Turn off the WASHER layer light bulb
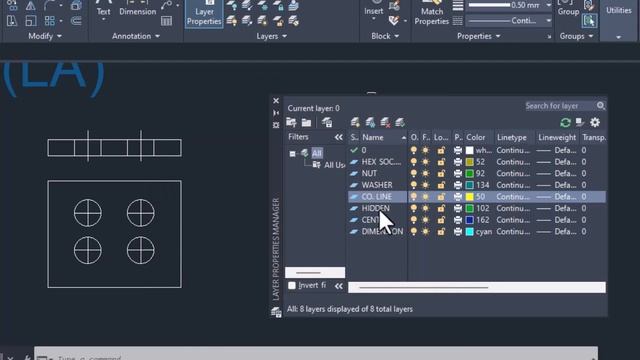 point(414,185)
